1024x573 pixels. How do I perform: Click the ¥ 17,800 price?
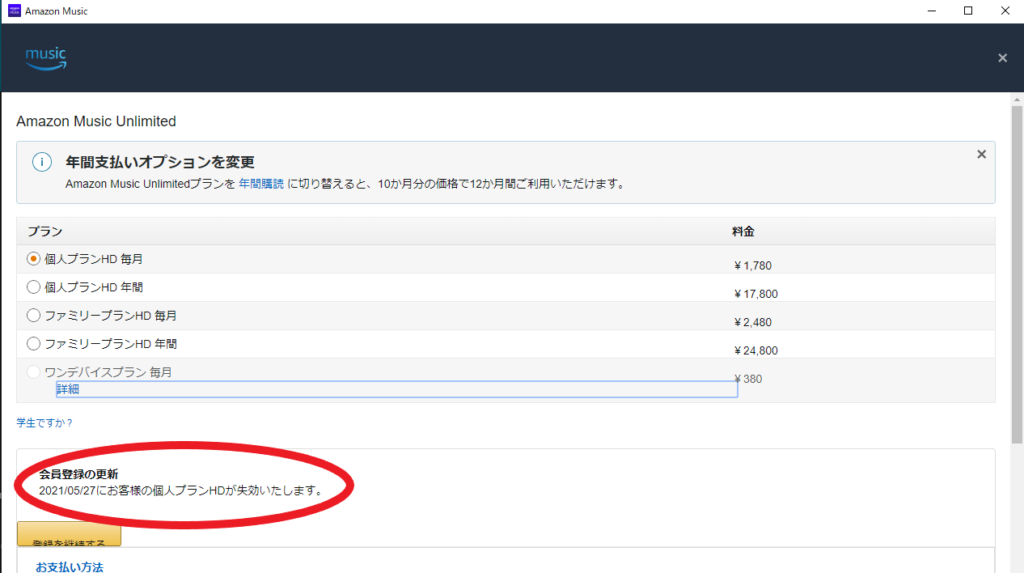pyautogui.click(x=756, y=294)
